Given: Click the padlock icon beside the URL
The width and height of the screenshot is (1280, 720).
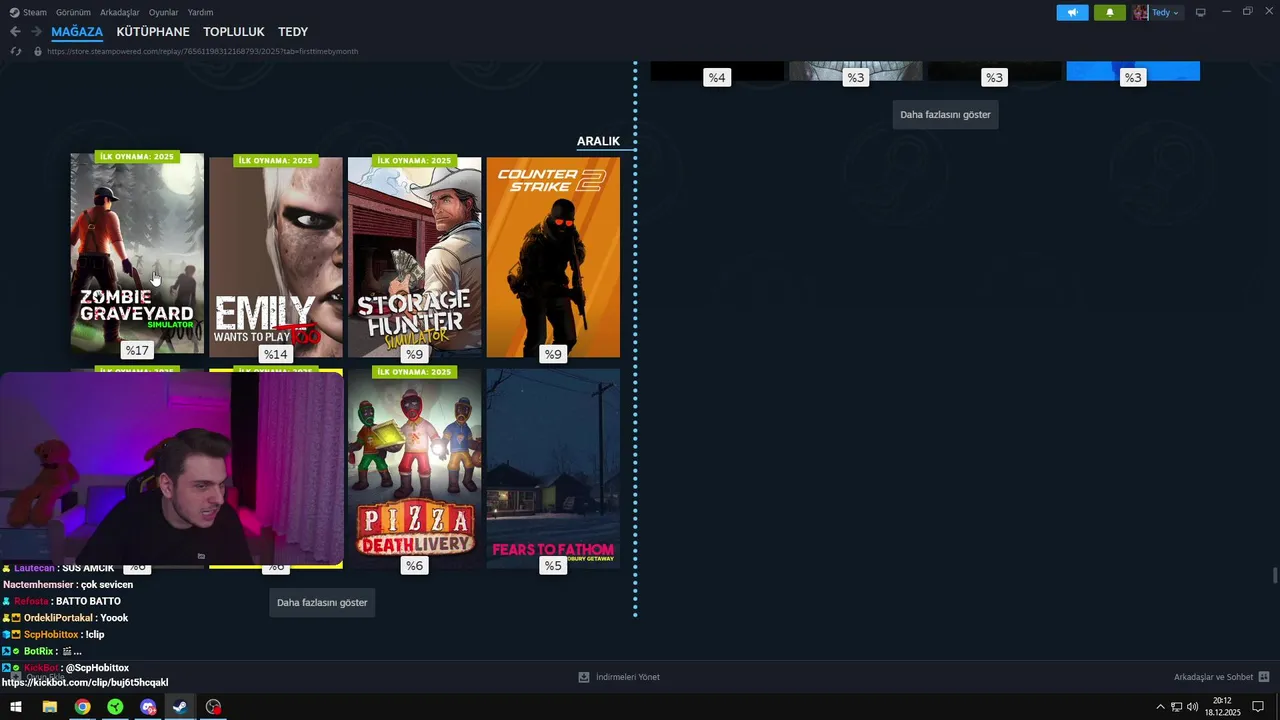Looking at the screenshot, I should [38, 51].
